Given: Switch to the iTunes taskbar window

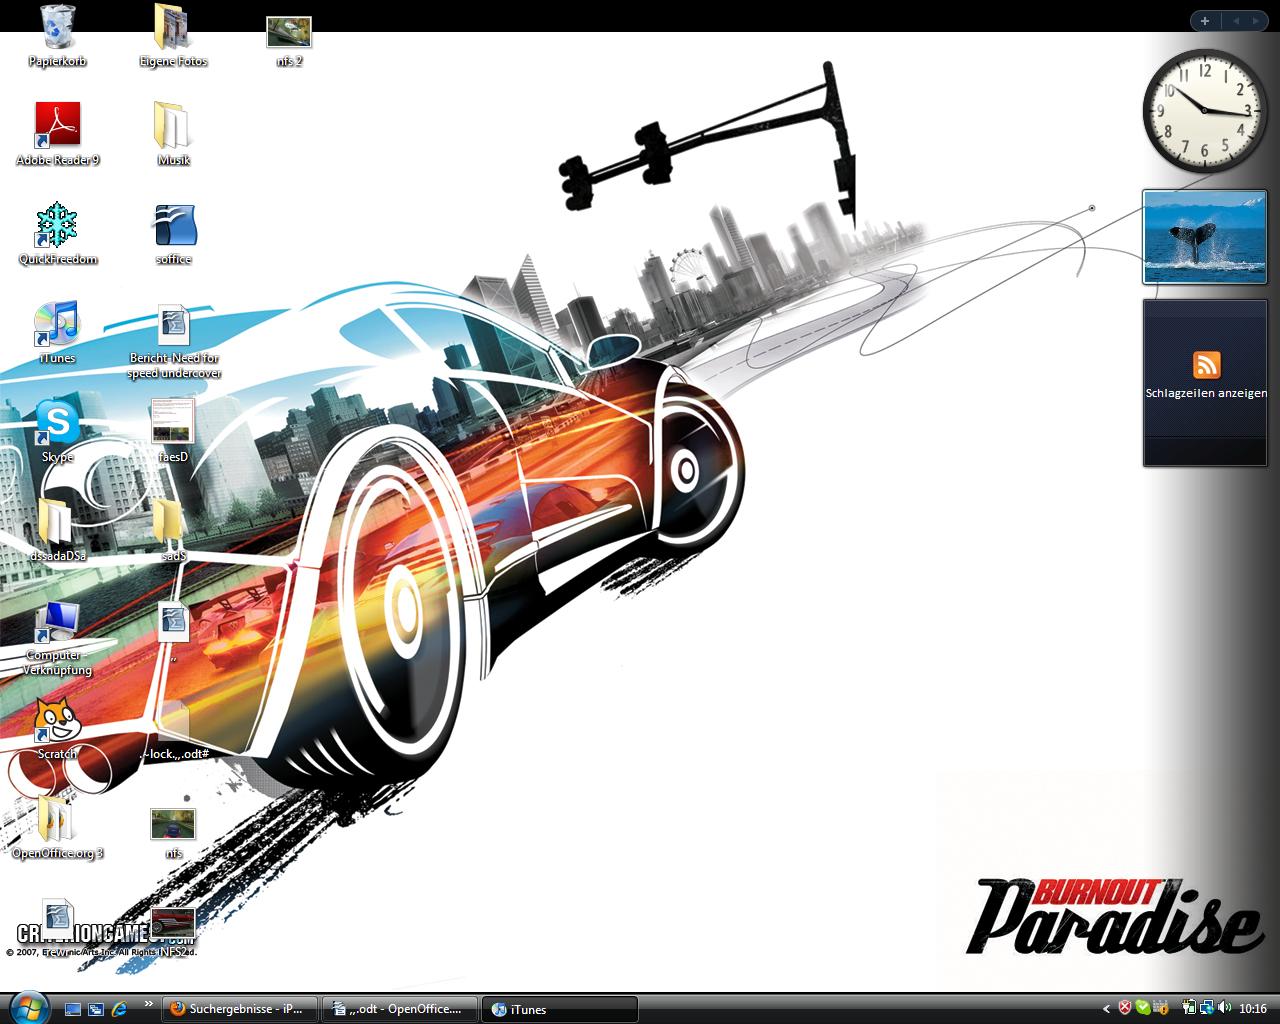Looking at the screenshot, I should [x=560, y=1009].
